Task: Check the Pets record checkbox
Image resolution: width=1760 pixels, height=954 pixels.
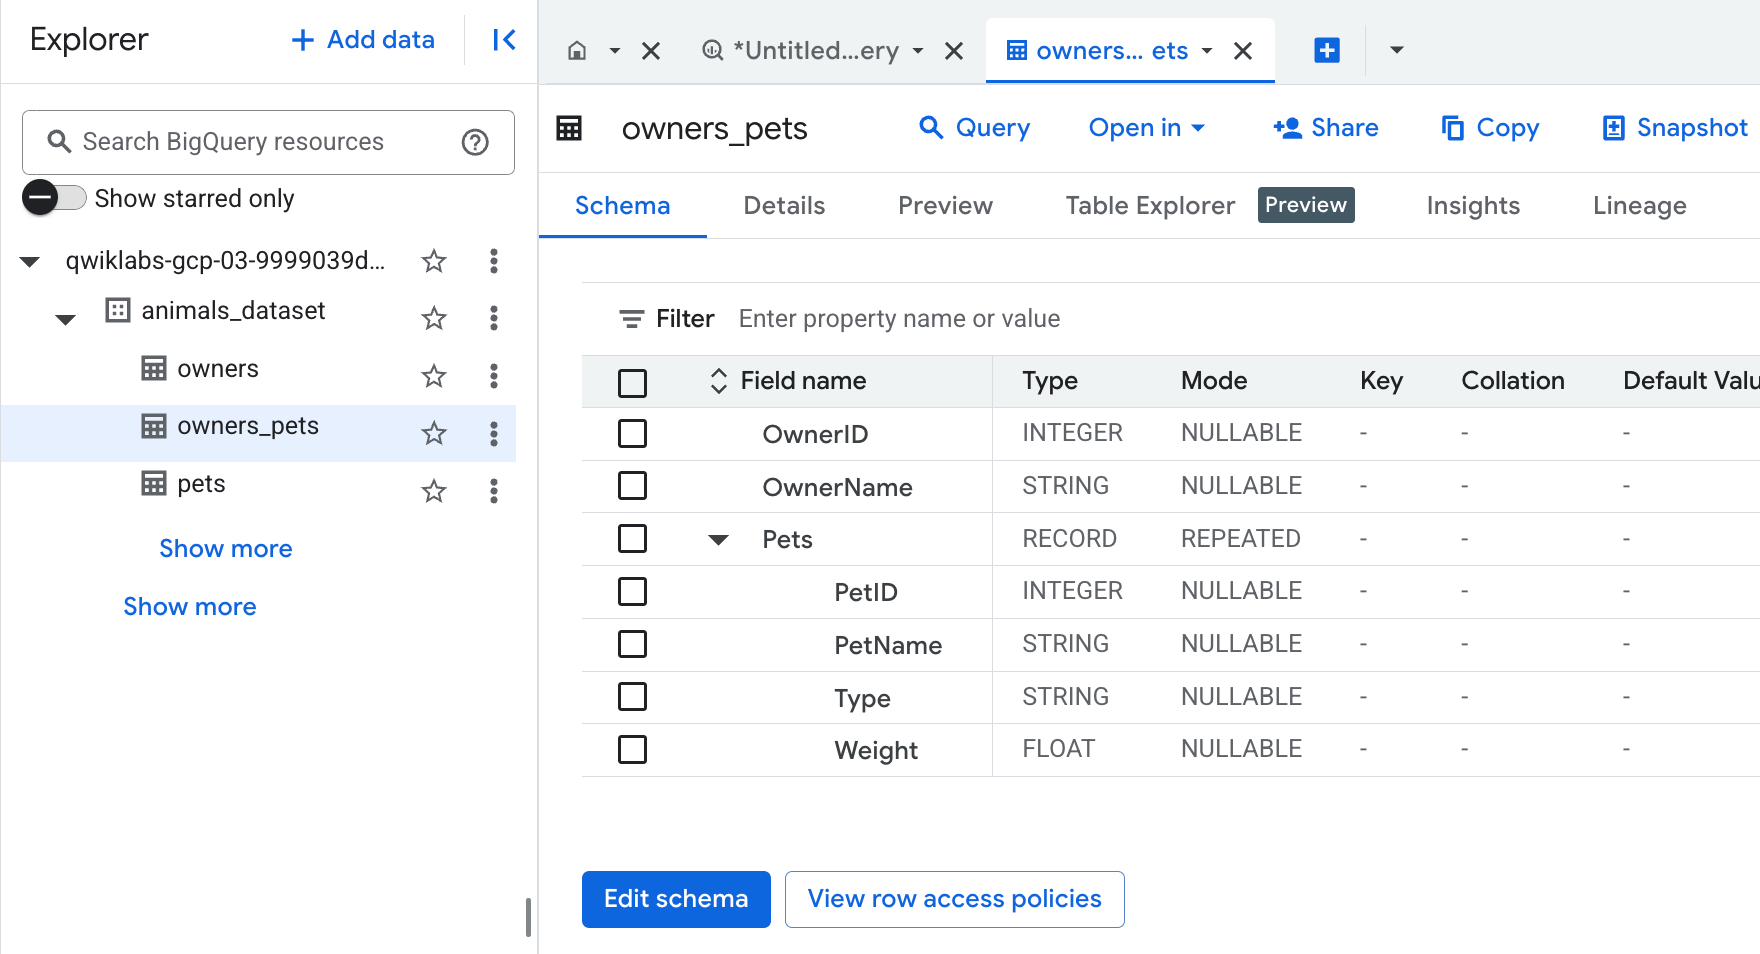Action: tap(632, 539)
